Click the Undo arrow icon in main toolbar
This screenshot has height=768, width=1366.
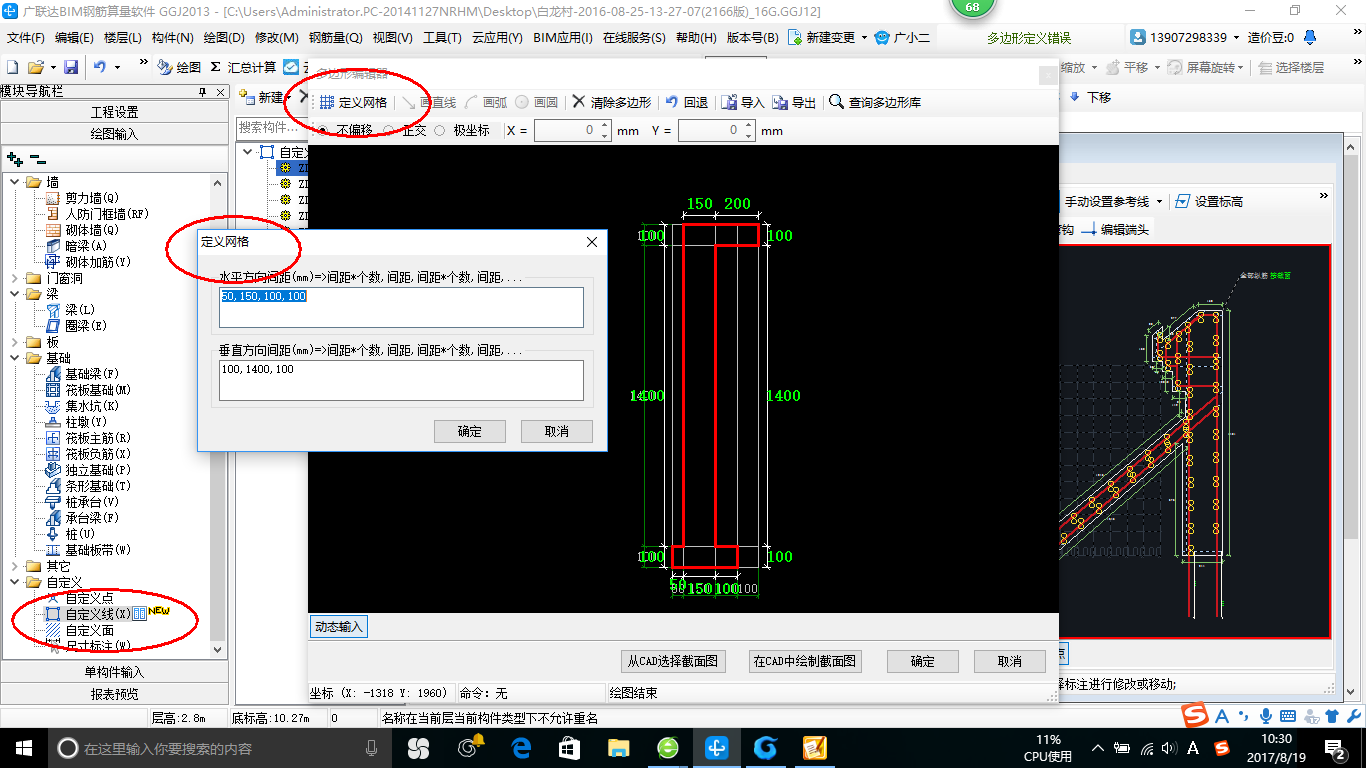[x=100, y=67]
